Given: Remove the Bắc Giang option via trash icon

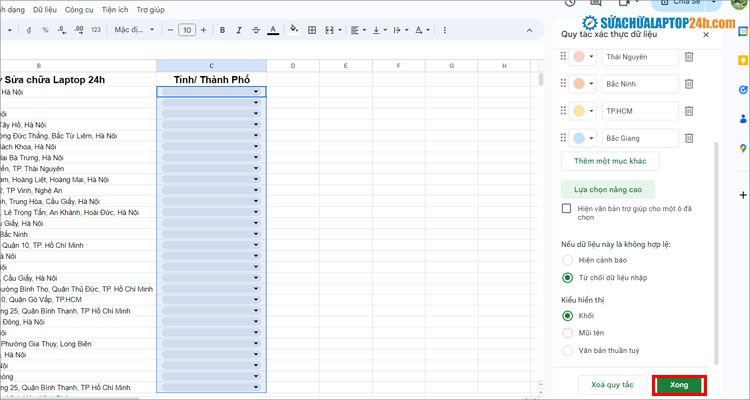Looking at the screenshot, I should [689, 138].
